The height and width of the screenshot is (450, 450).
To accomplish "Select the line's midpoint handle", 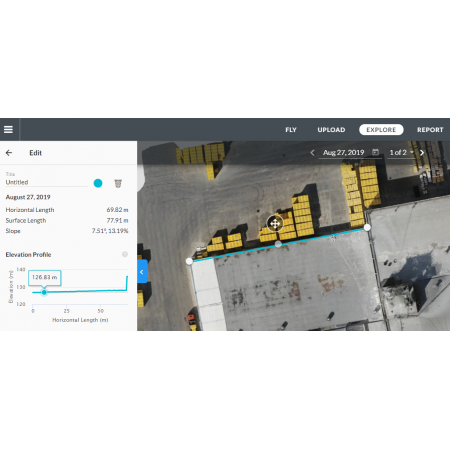I will tap(278, 244).
